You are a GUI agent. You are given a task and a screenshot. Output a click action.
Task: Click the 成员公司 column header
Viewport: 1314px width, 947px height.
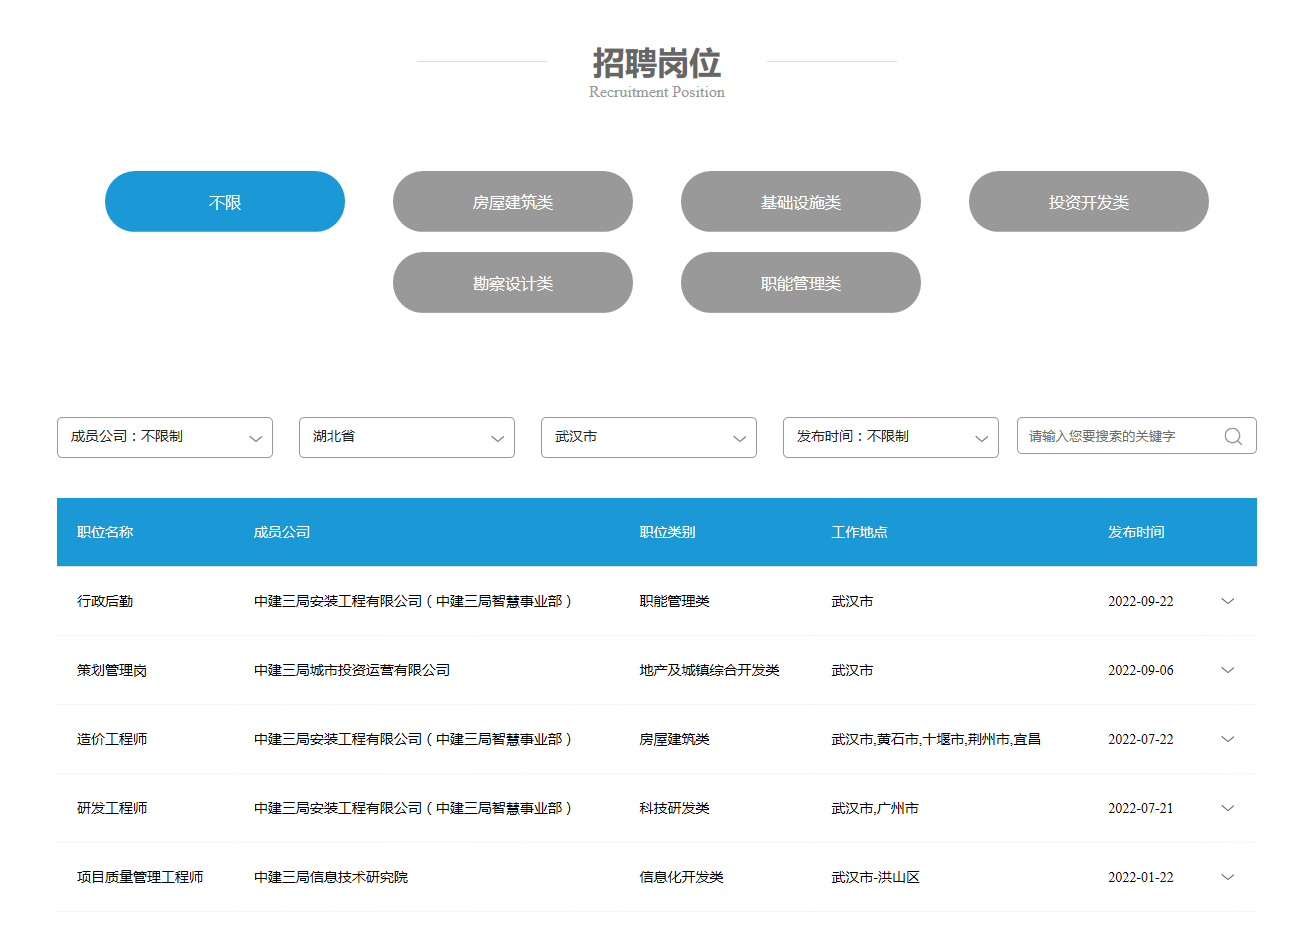click(x=282, y=532)
